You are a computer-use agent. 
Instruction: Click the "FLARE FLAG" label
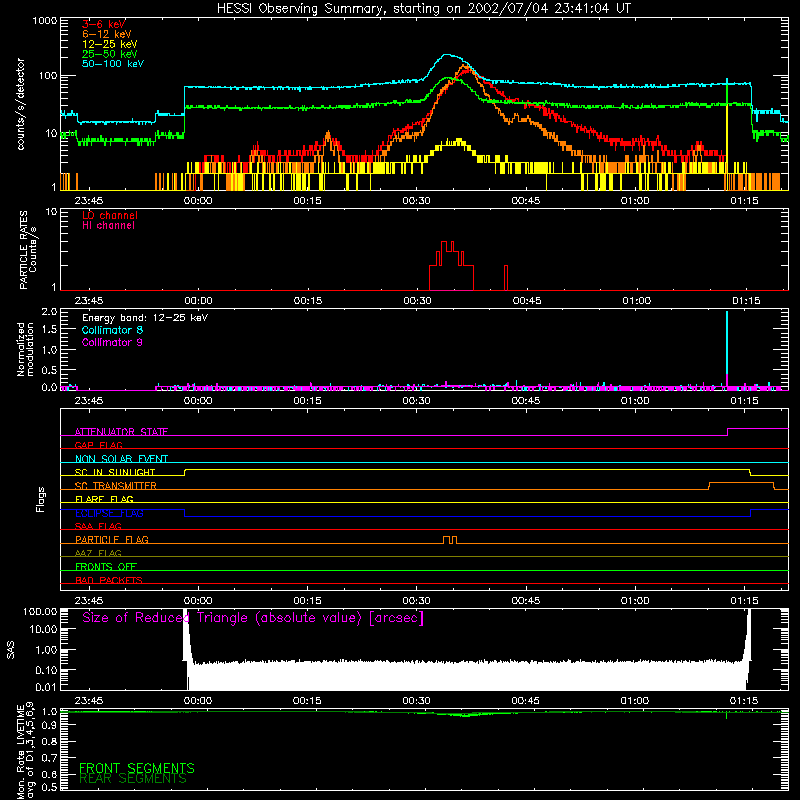(x=104, y=499)
